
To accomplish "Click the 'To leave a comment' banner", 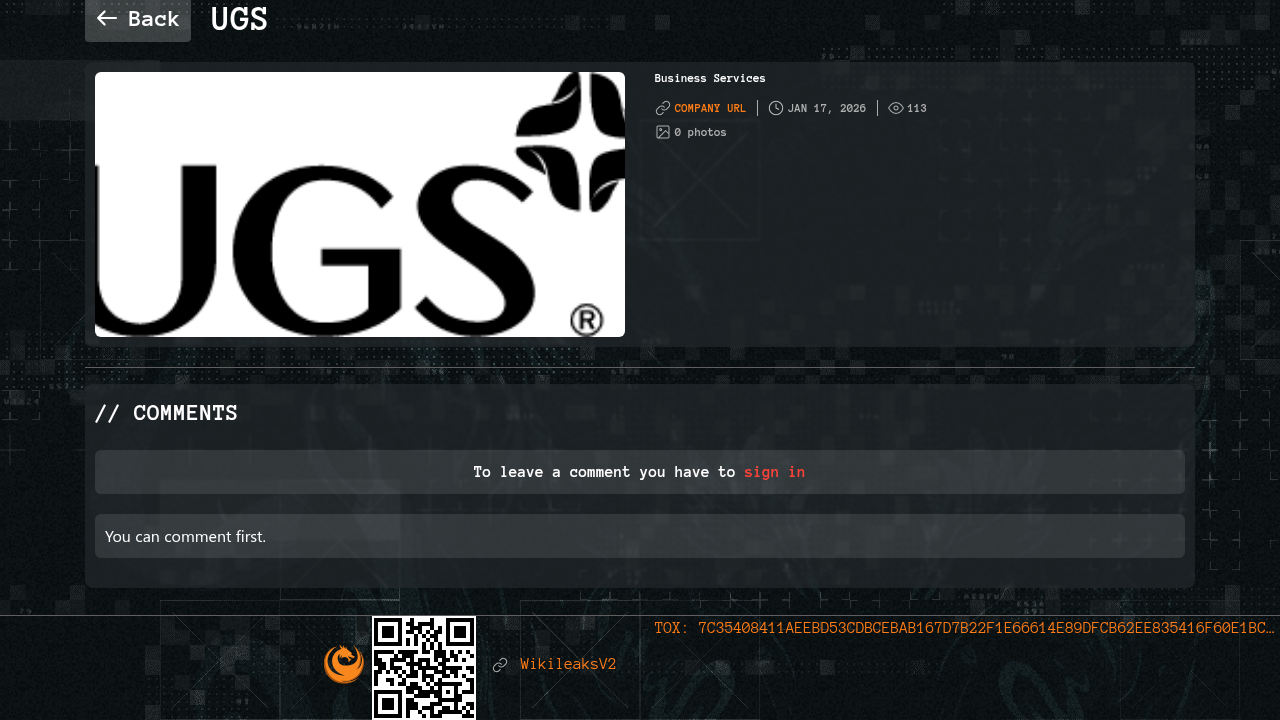I will click(600, 472).
